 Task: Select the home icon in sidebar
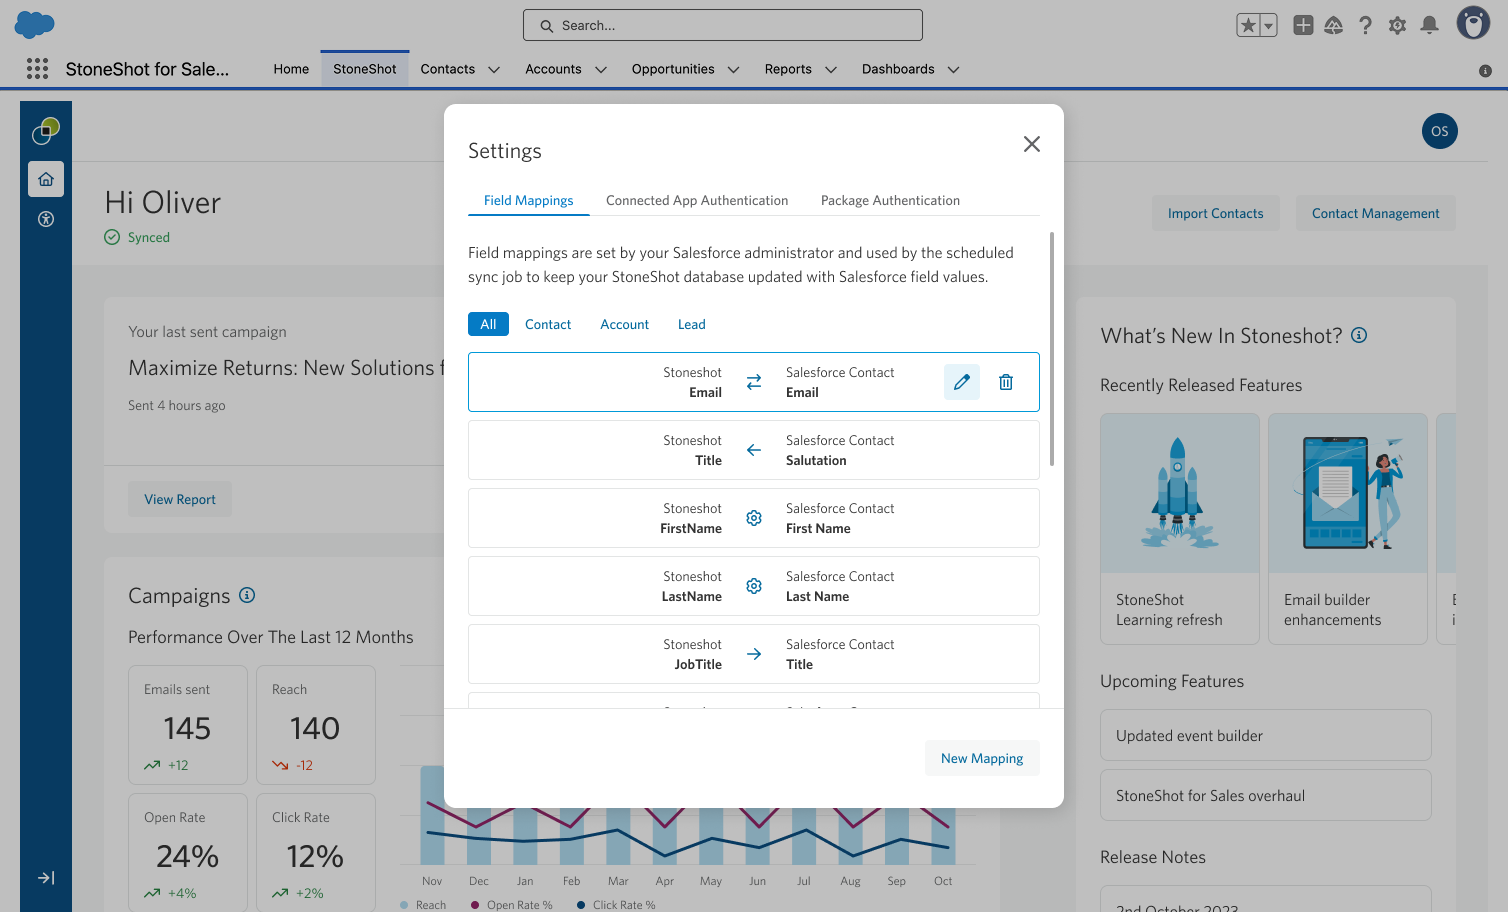[46, 179]
